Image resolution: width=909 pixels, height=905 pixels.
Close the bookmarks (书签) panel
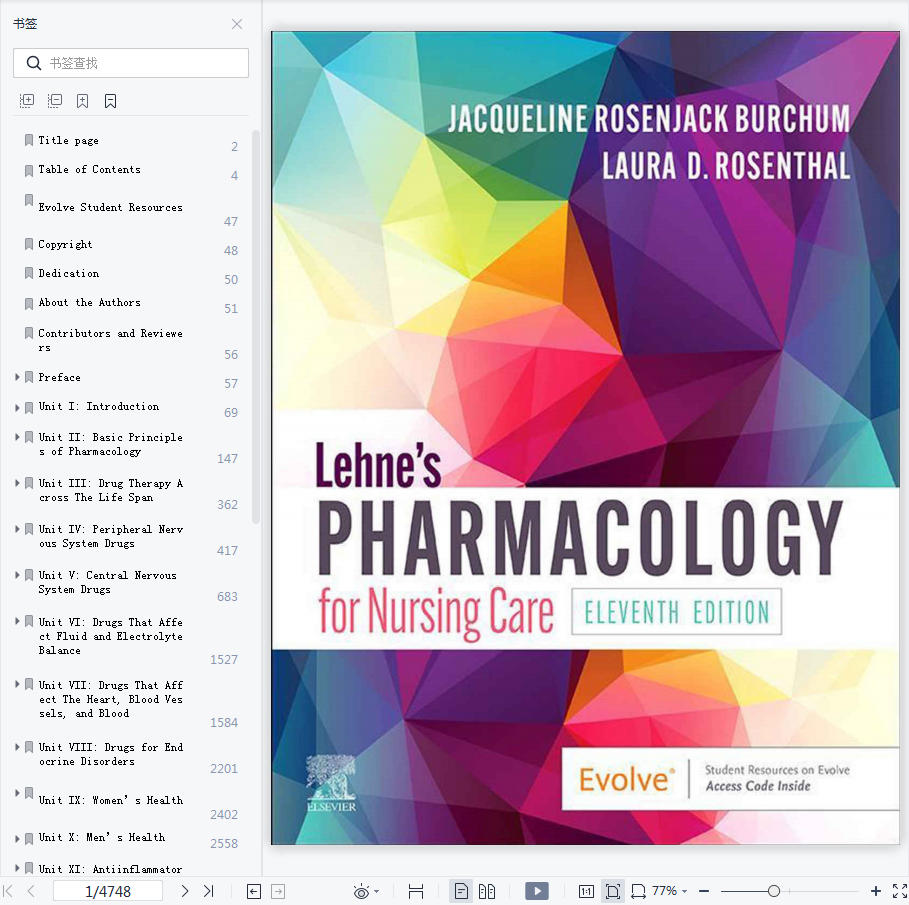pos(237,24)
